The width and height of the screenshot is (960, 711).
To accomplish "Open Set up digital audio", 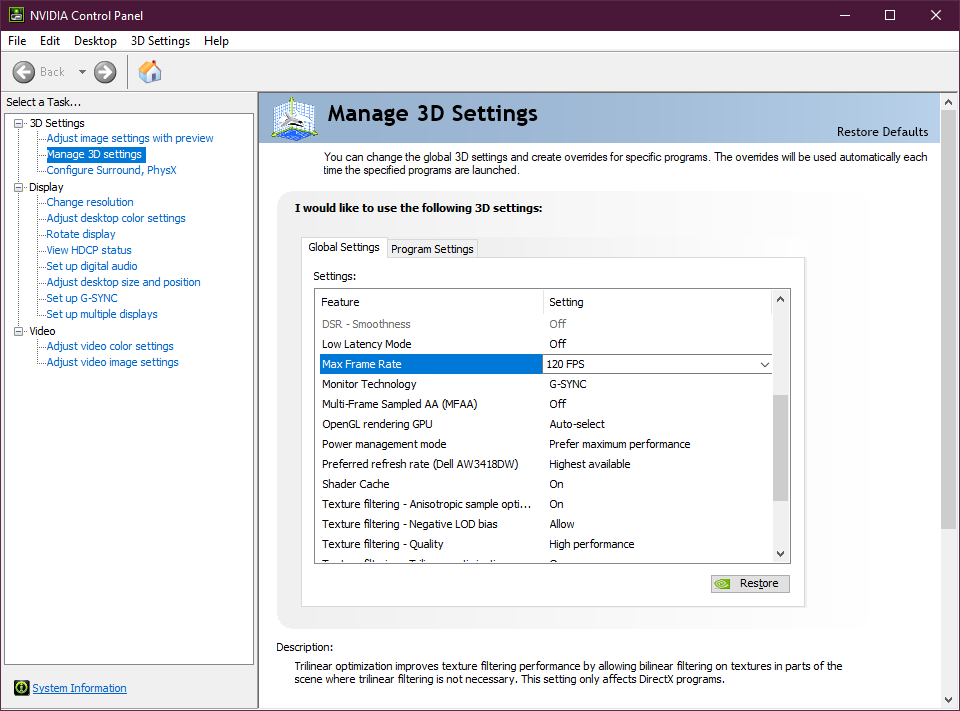I will [92, 266].
